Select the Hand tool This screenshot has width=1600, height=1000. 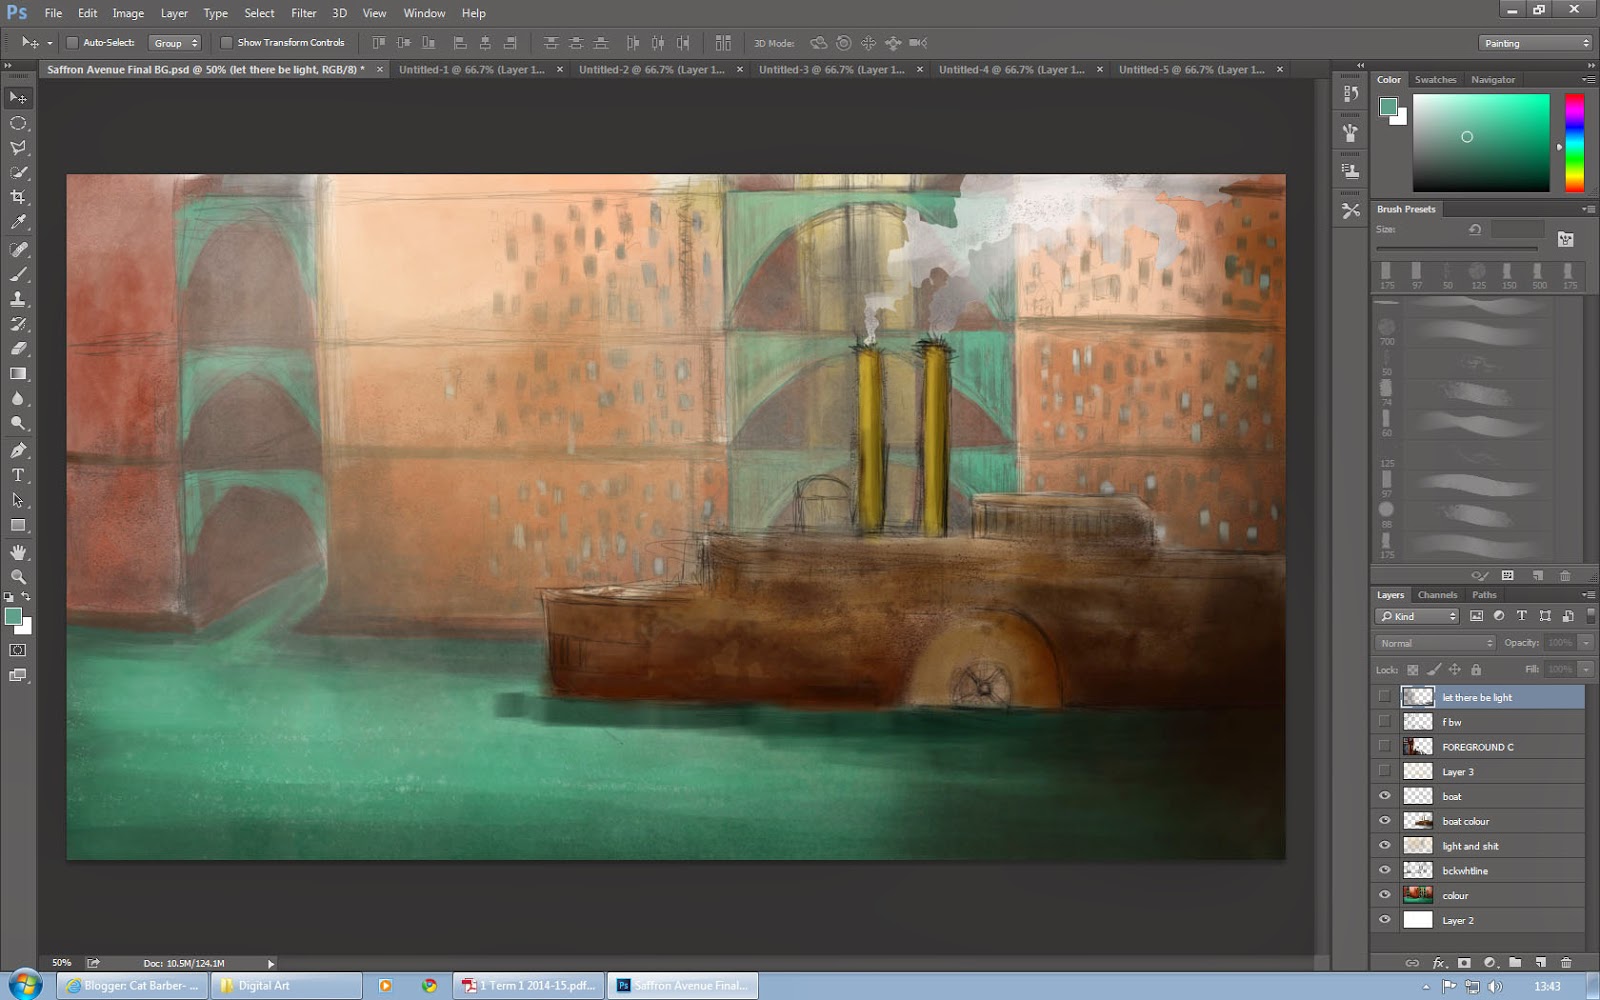tap(18, 552)
